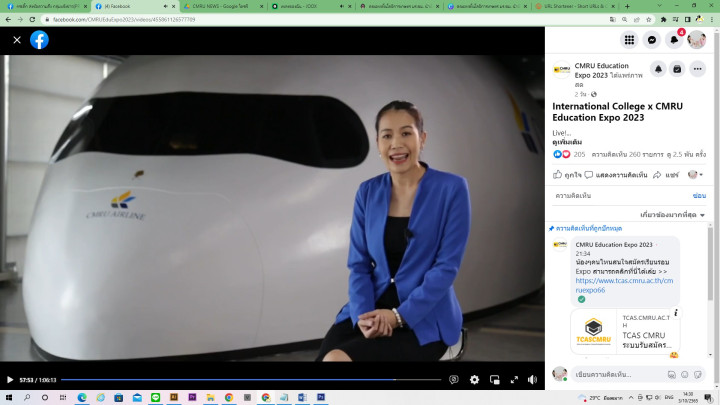Insert a GIF into comment
Screen dimensions: 720x405
pyautogui.click(x=672, y=375)
